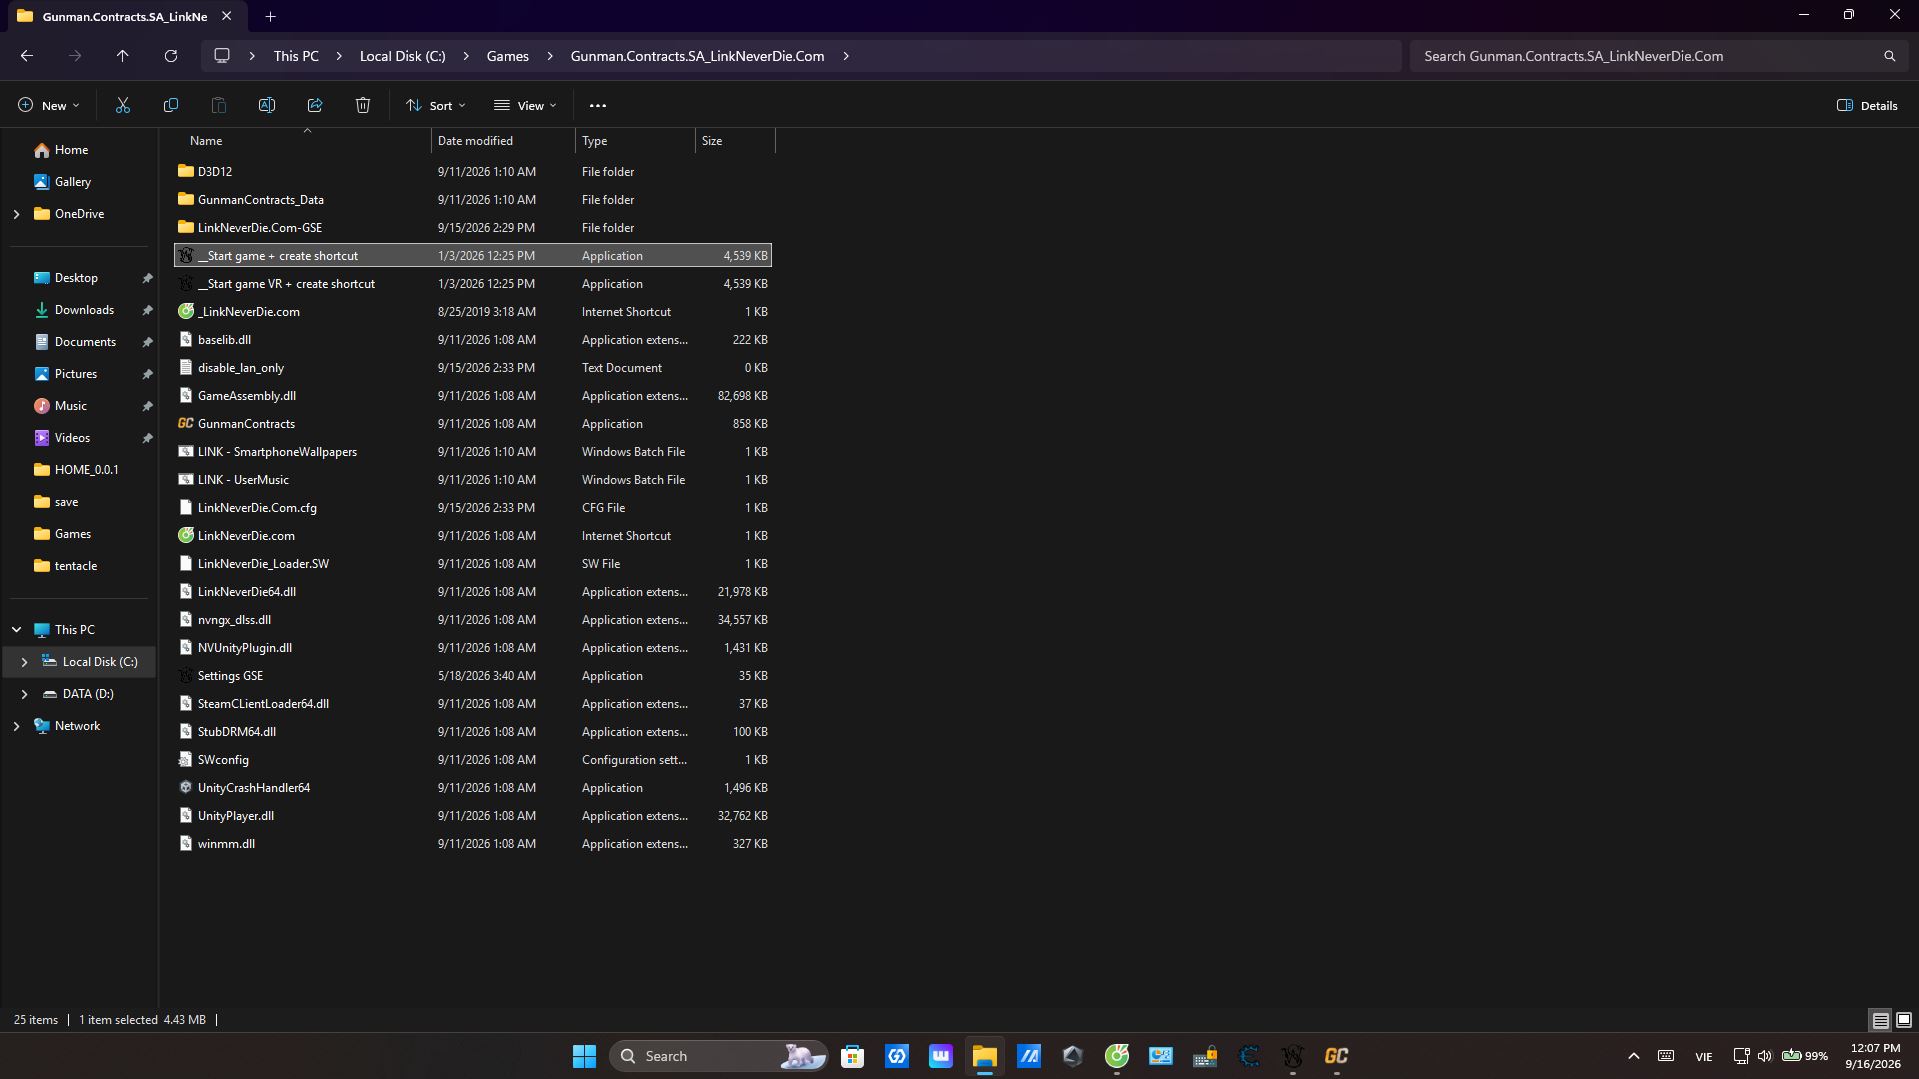Open the tentacle folder in sidebar
This screenshot has width=1919, height=1079.
tap(76, 566)
